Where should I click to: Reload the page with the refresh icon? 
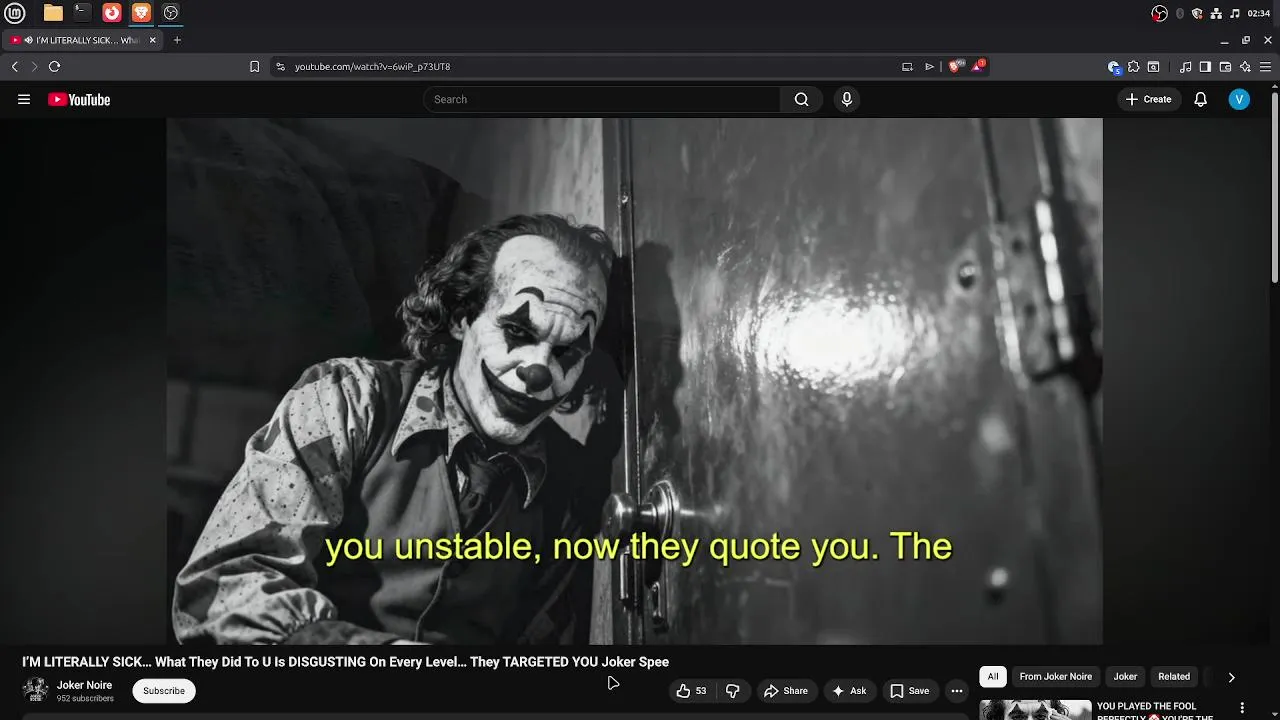54,66
